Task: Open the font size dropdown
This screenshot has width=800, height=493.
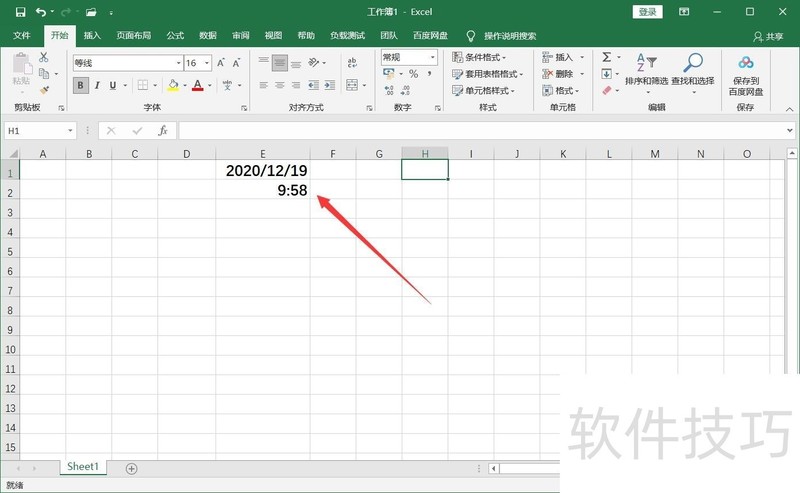Action: (x=207, y=63)
